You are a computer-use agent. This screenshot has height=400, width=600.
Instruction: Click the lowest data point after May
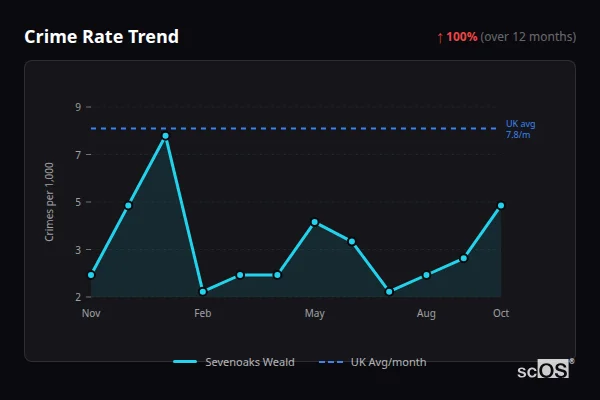tap(389, 292)
